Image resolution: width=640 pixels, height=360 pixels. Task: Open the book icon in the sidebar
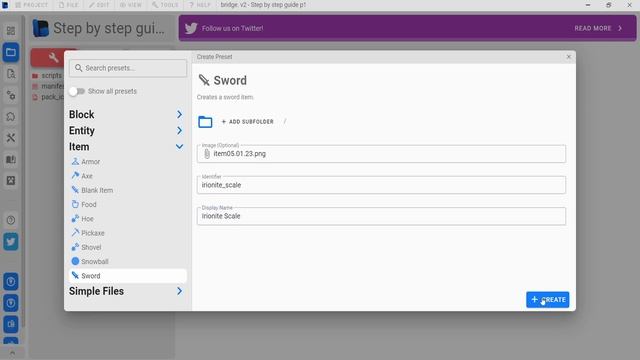(x=11, y=159)
